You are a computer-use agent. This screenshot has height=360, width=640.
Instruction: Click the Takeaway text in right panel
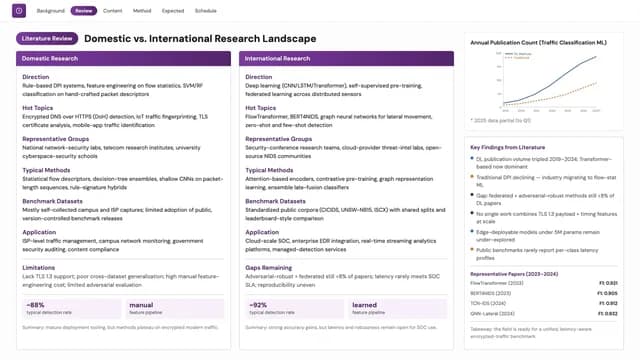point(531,333)
